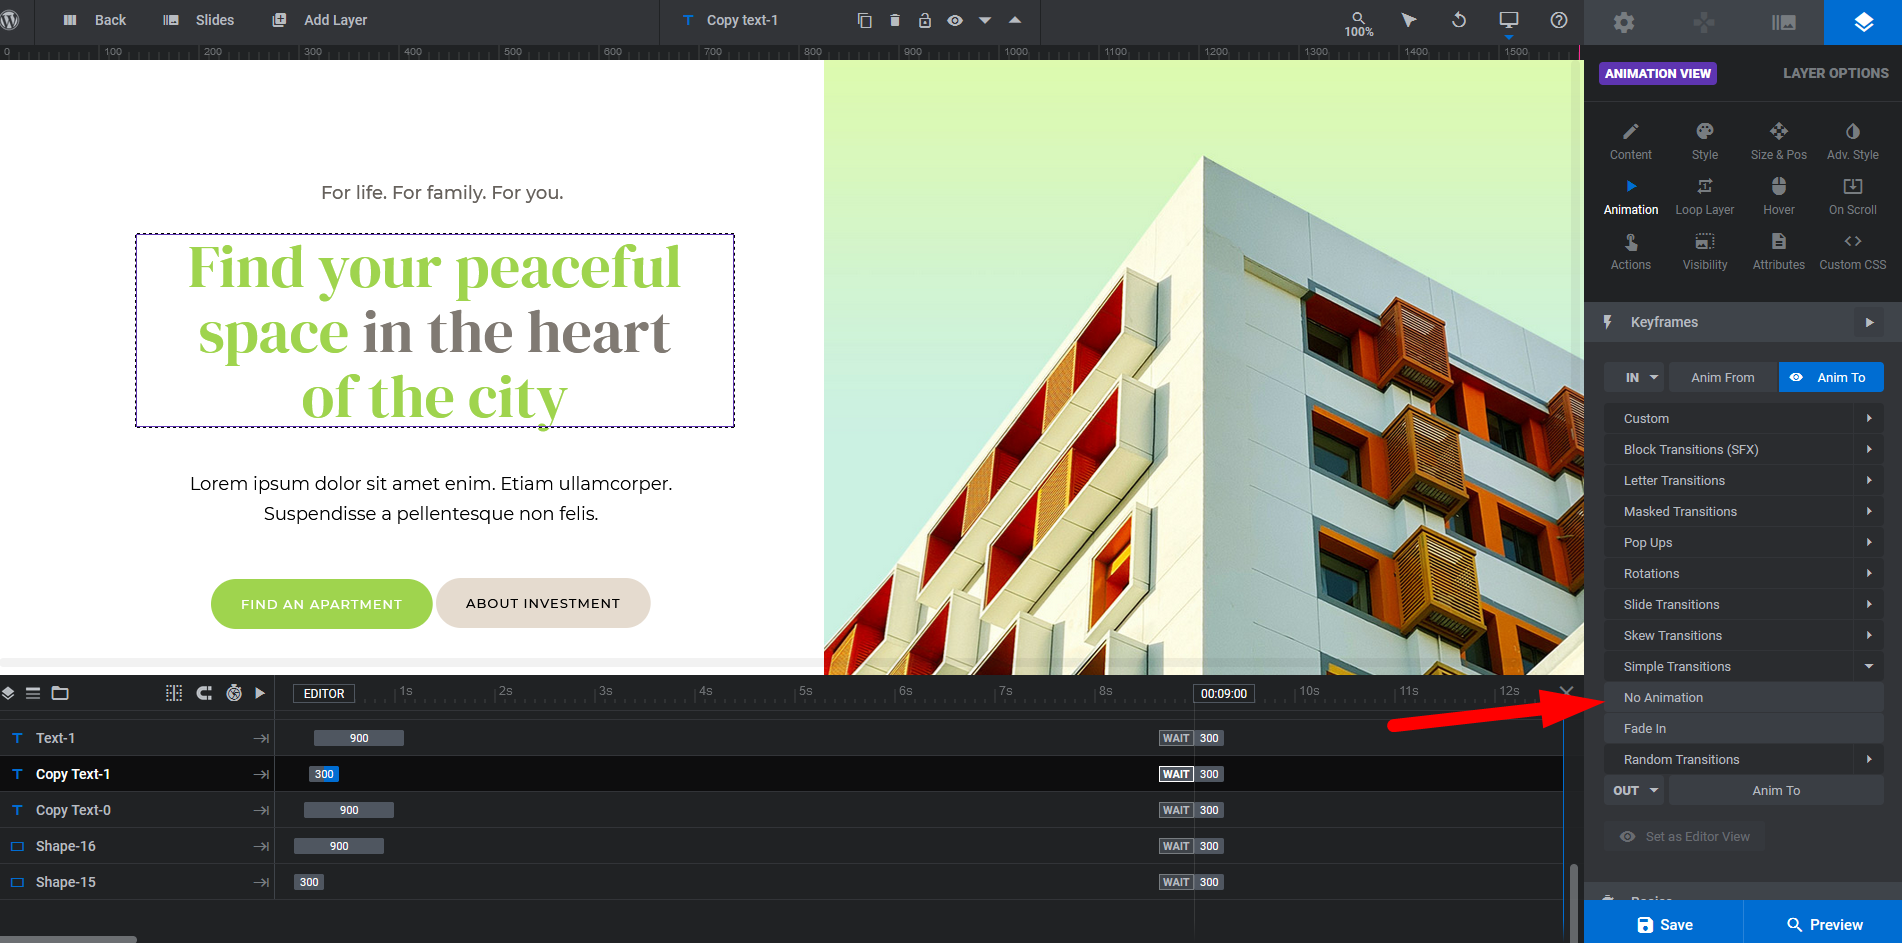Viewport: 1902px width, 943px height.
Task: Switch to the navigation options tab
Action: (1704, 22)
